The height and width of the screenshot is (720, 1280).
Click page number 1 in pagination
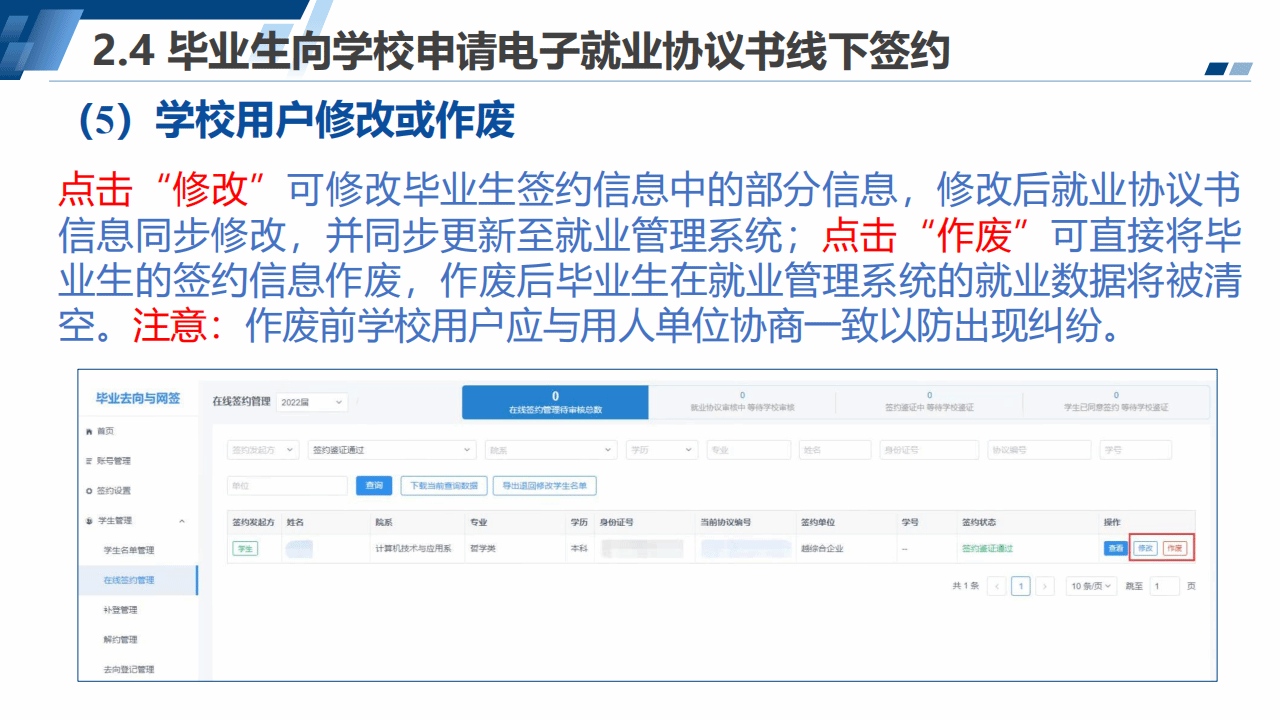tap(1020, 586)
